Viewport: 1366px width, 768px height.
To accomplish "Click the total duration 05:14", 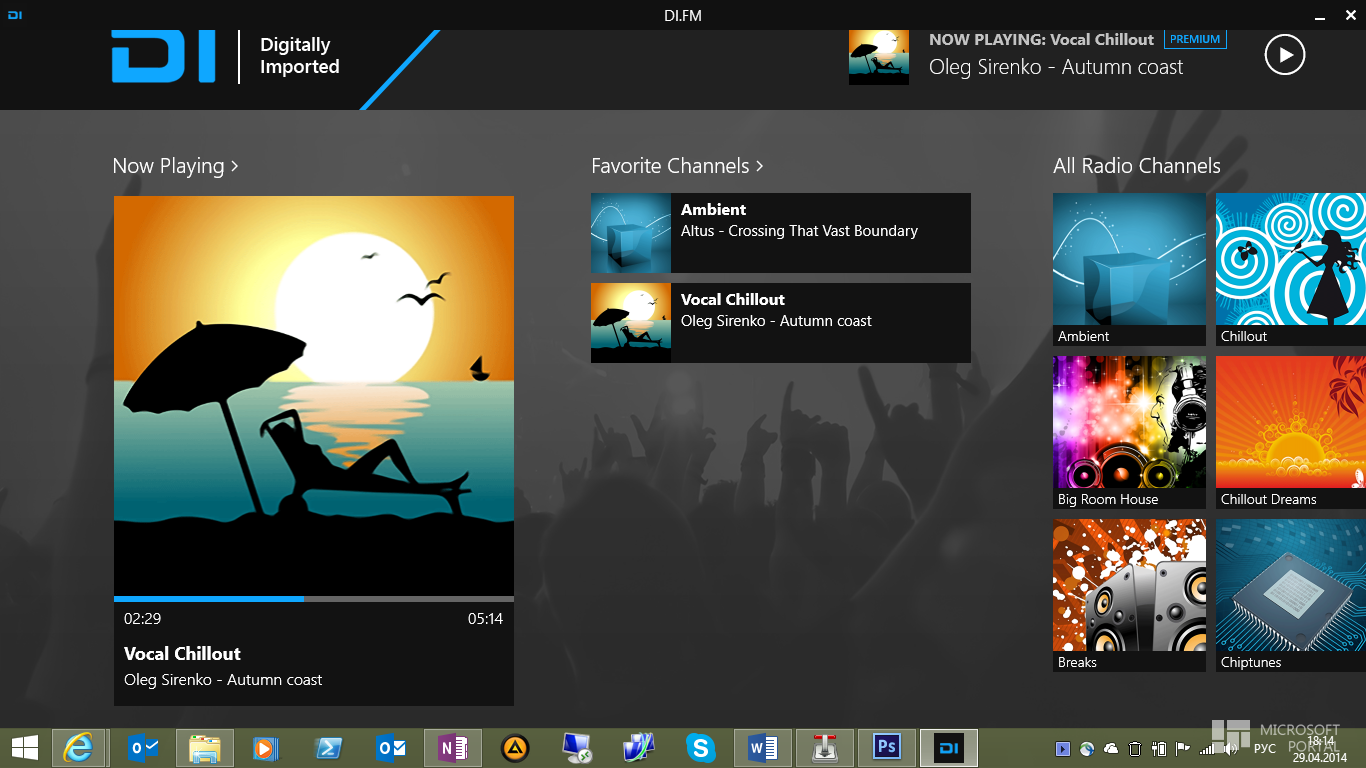I will click(x=485, y=619).
